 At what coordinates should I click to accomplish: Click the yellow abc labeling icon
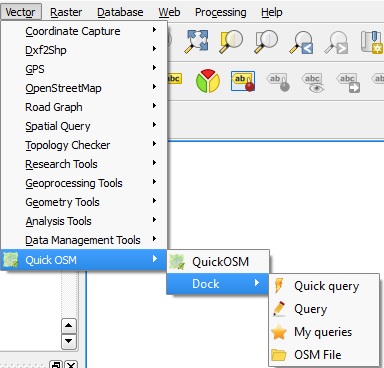(174, 79)
